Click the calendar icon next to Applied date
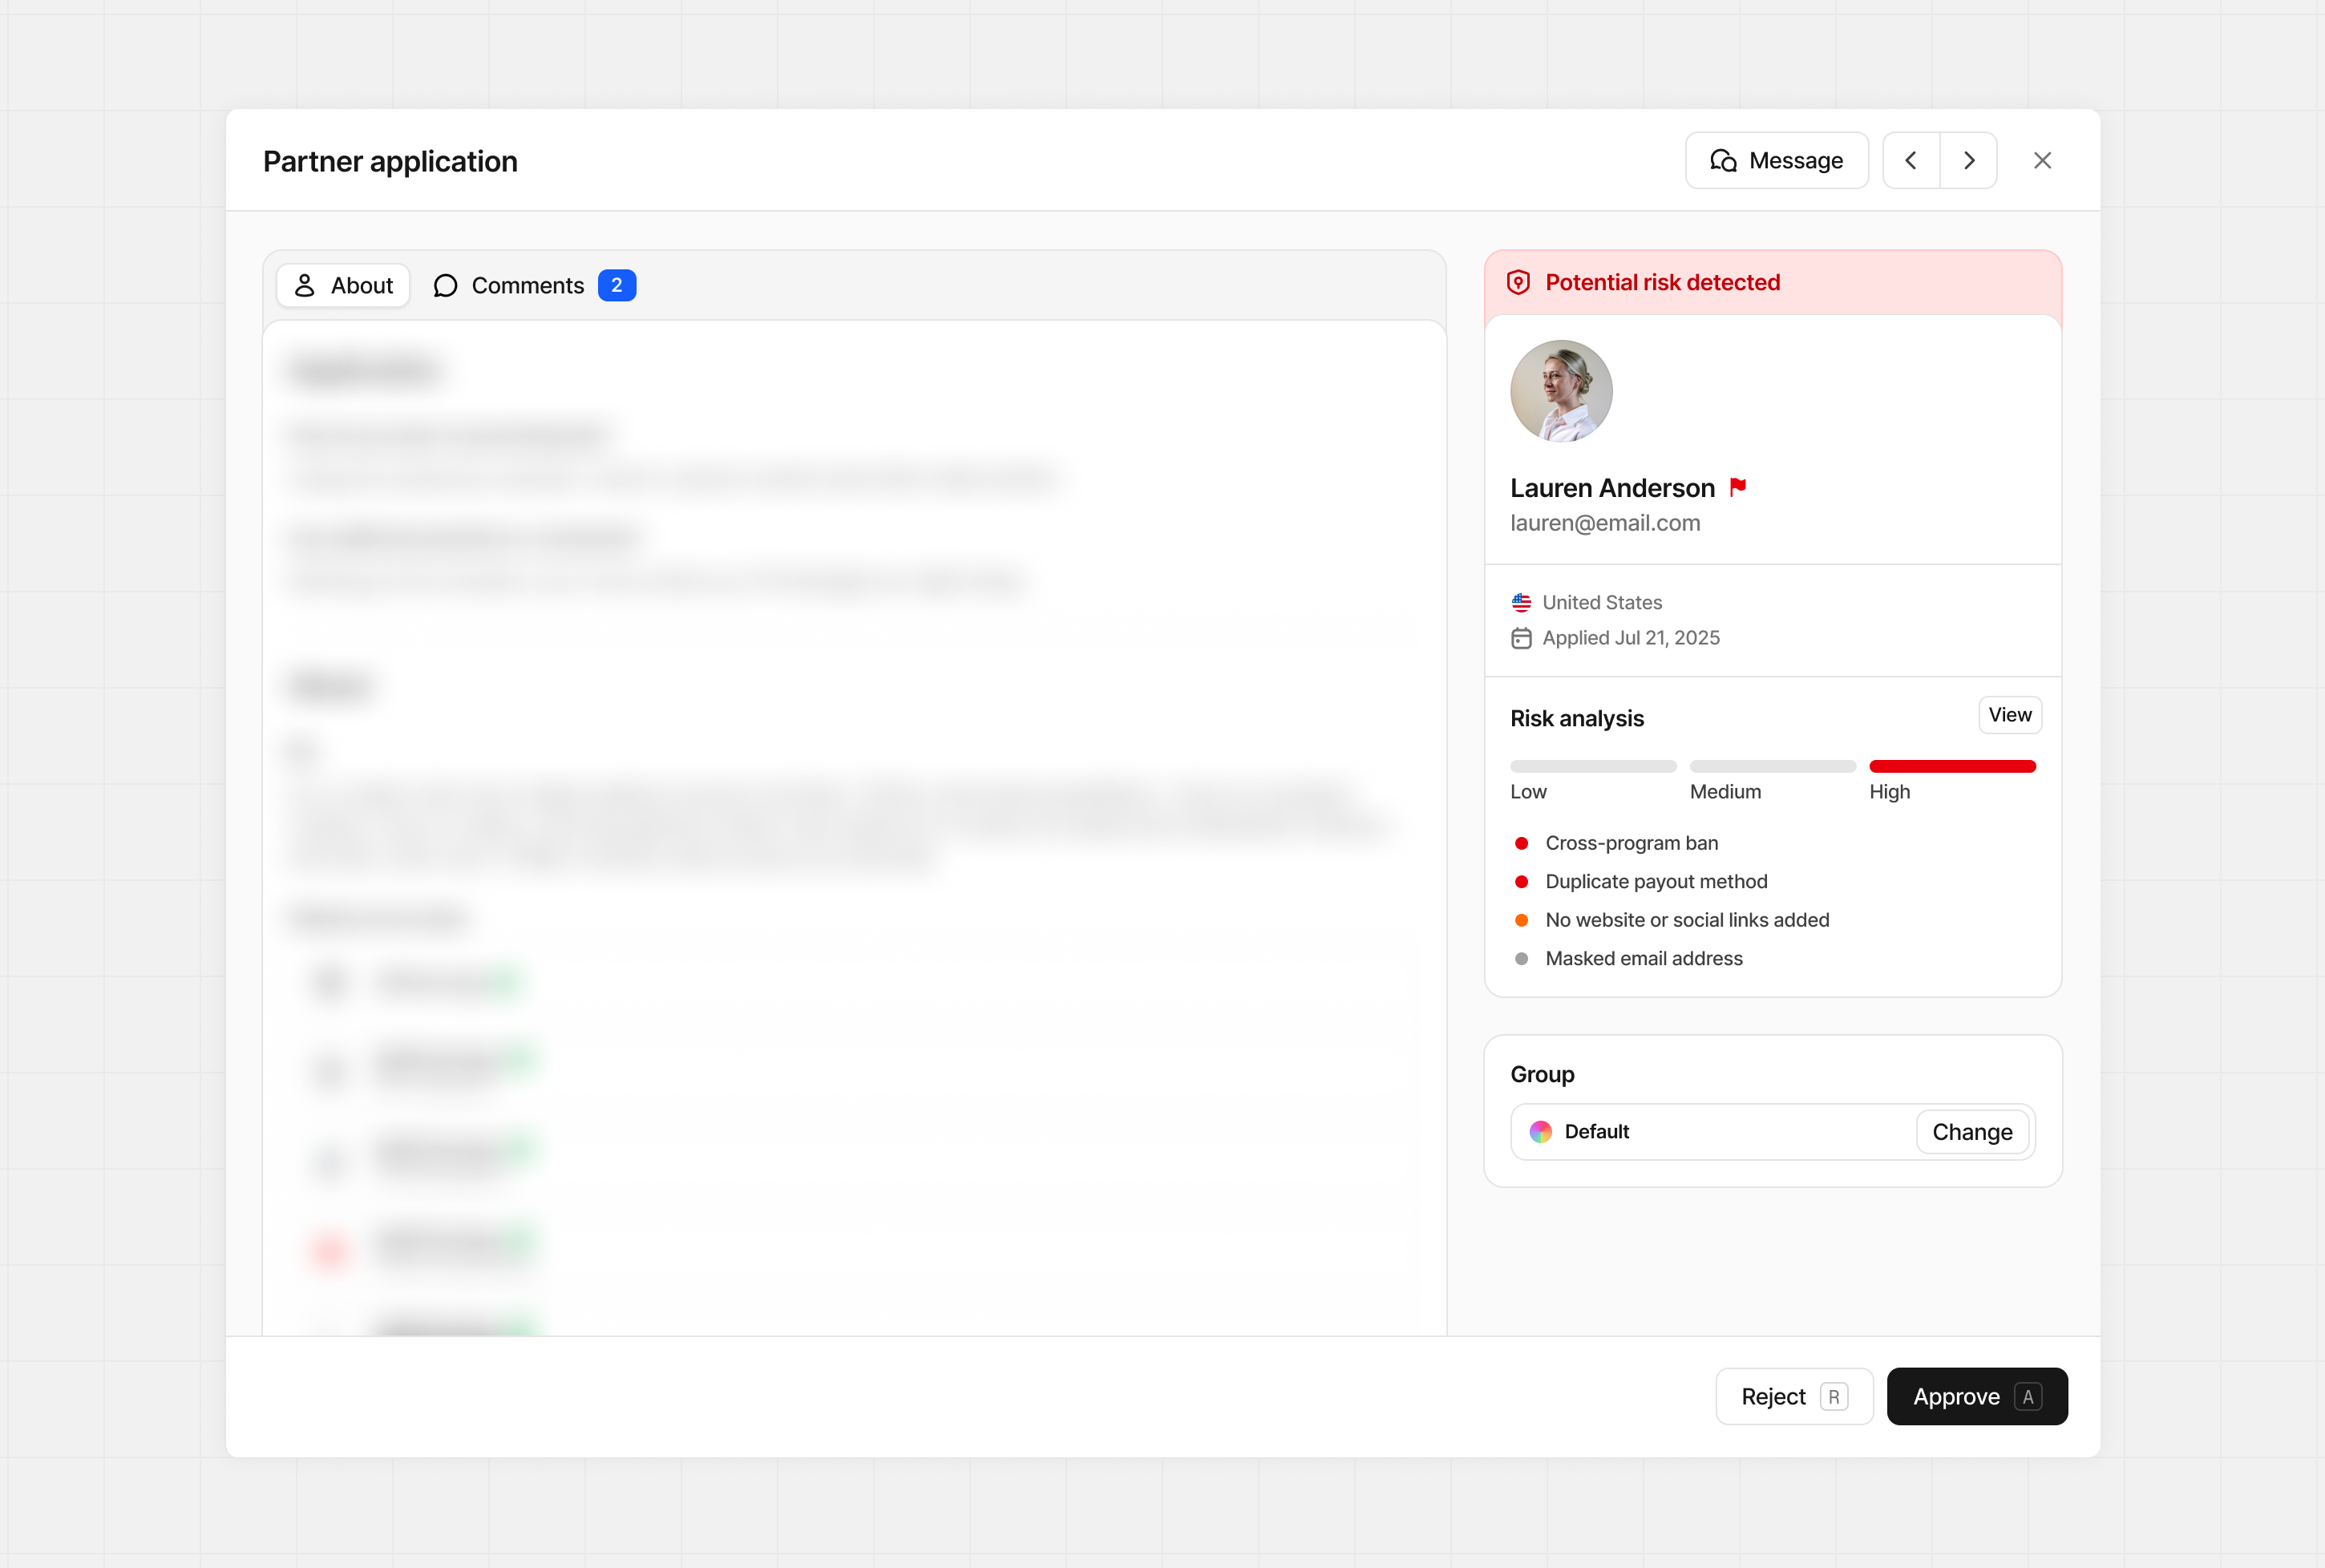This screenshot has height=1568, width=2325. 1521,638
